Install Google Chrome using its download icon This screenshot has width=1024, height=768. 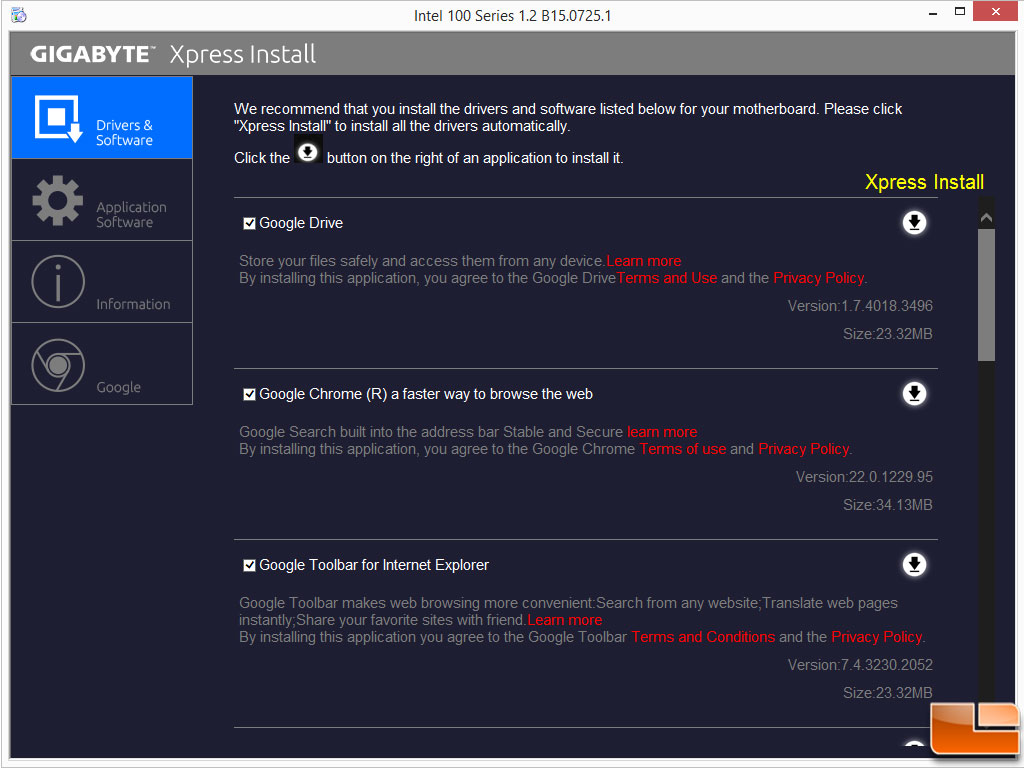click(x=914, y=394)
